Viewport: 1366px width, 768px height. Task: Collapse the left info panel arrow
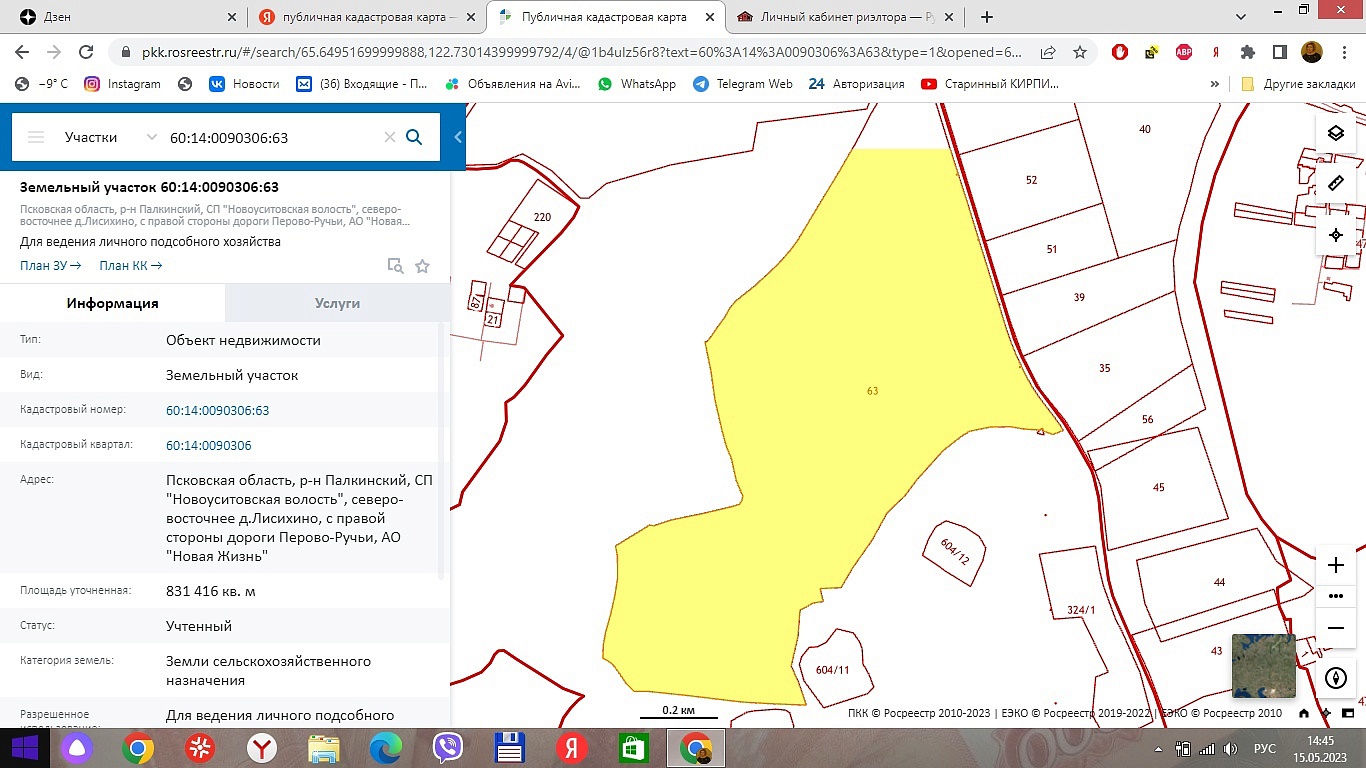tap(458, 137)
